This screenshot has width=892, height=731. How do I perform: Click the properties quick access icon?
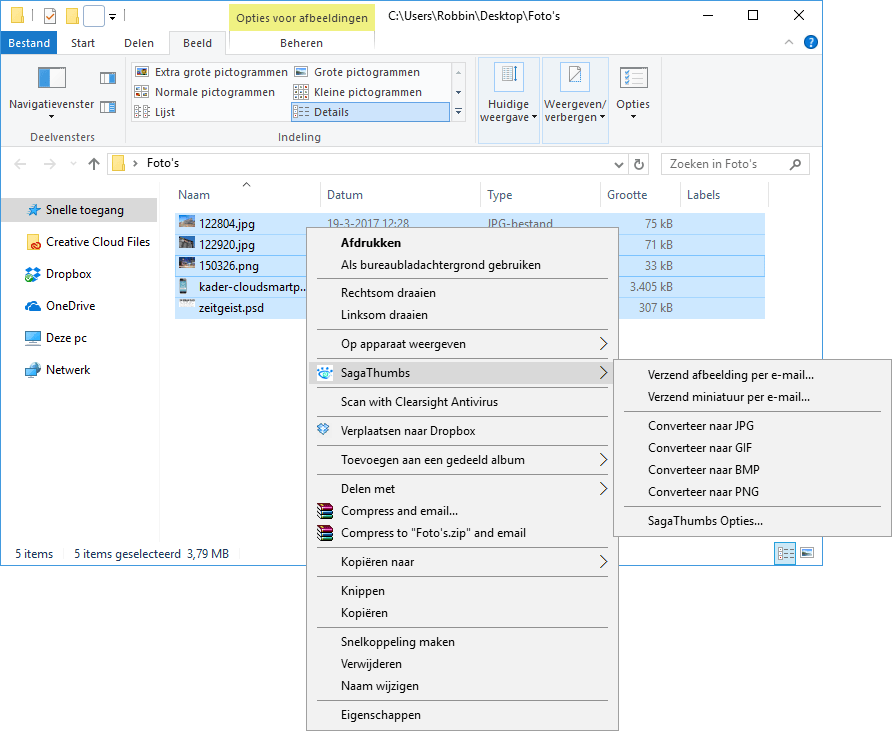click(50, 16)
